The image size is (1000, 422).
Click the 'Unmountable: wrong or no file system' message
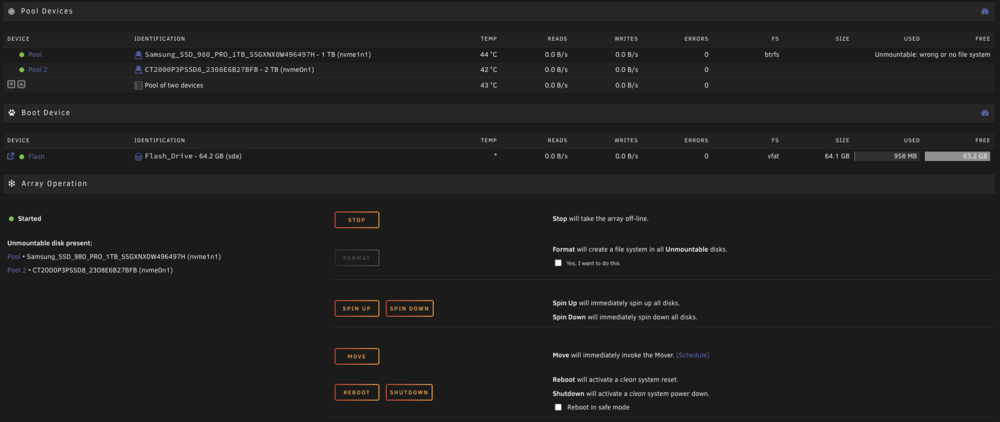click(x=932, y=55)
